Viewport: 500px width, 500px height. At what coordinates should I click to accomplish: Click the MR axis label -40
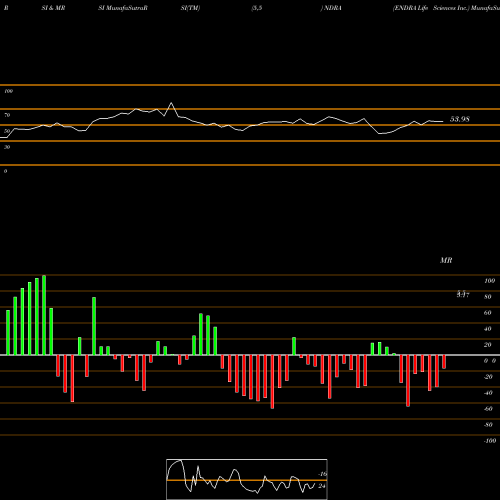(x=488, y=393)
